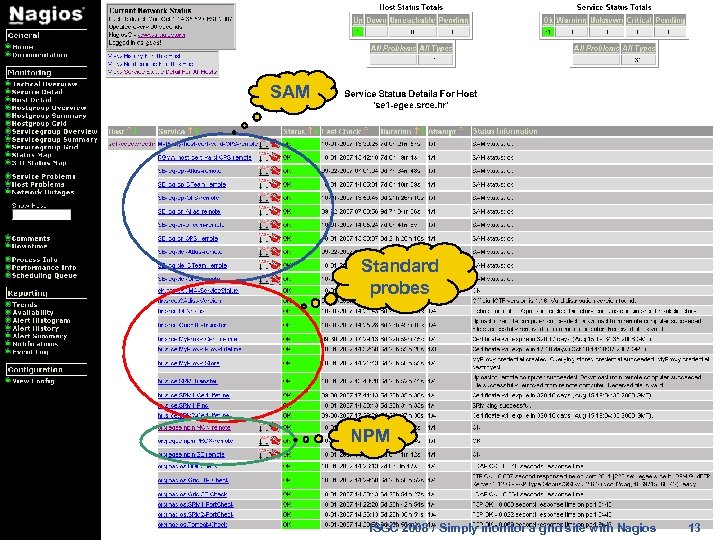The image size is (720, 540).
Task: Go to Tactical Overview
Action: tap(45, 84)
